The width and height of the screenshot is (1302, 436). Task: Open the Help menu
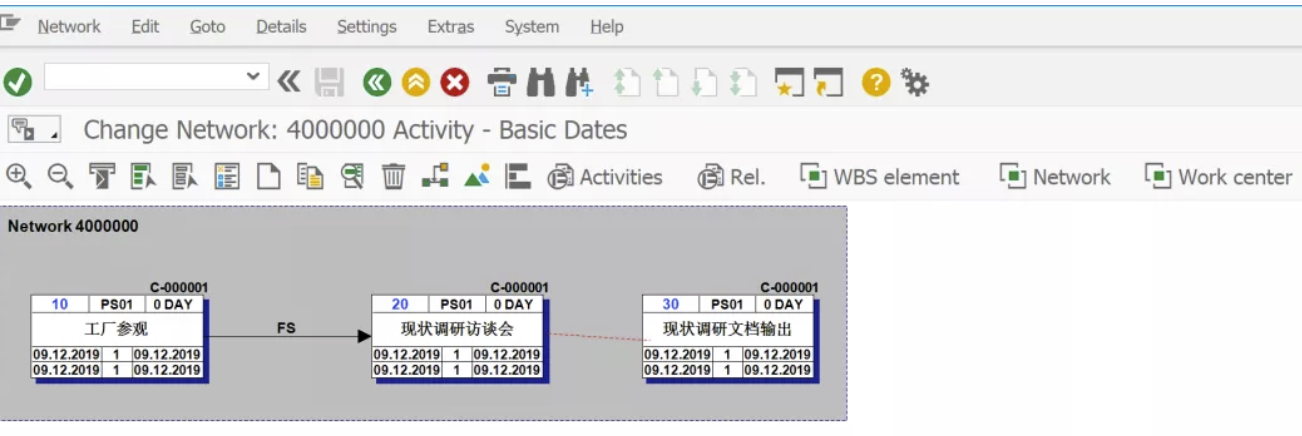pyautogui.click(x=607, y=27)
